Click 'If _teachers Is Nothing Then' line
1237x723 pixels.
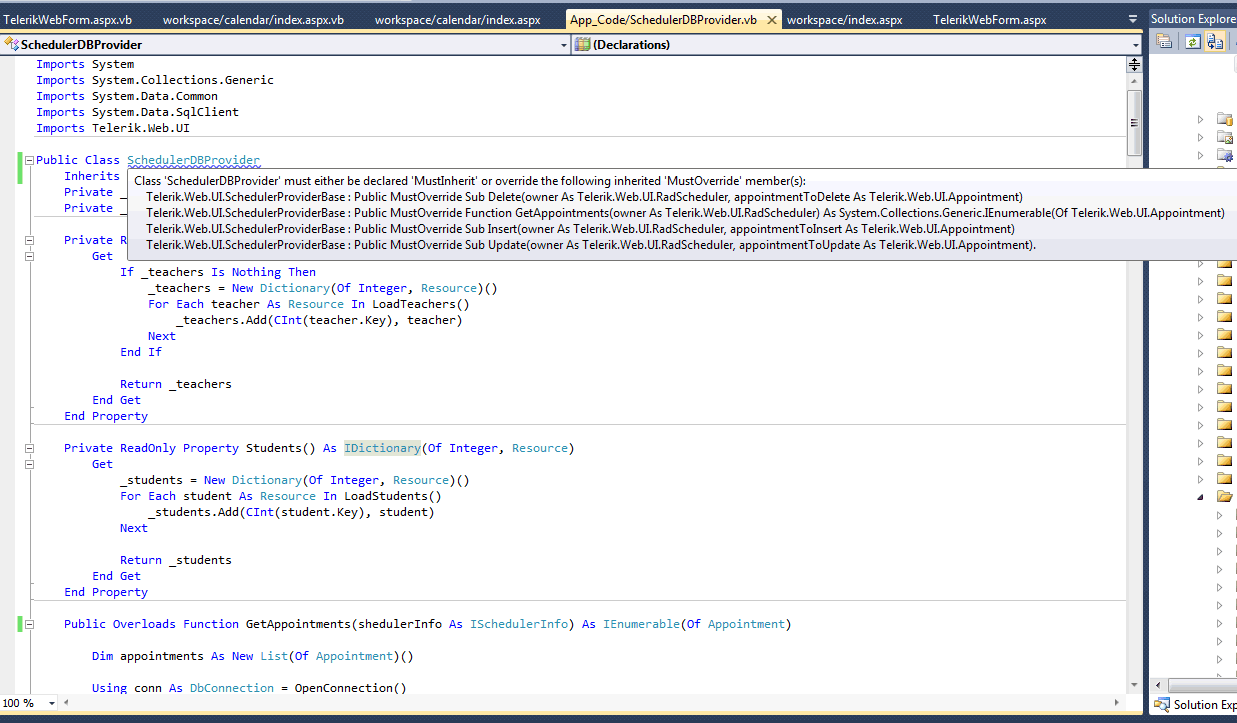pyautogui.click(x=218, y=272)
